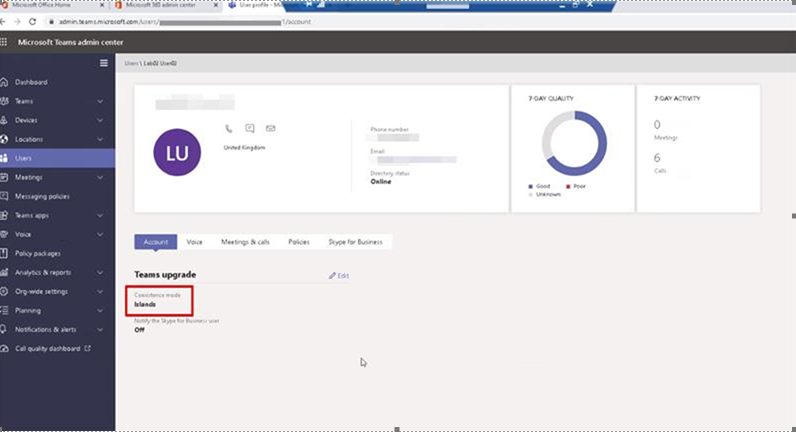Switch to Microsoft 365 admin center tab
The image size is (796, 432).
click(x=160, y=5)
